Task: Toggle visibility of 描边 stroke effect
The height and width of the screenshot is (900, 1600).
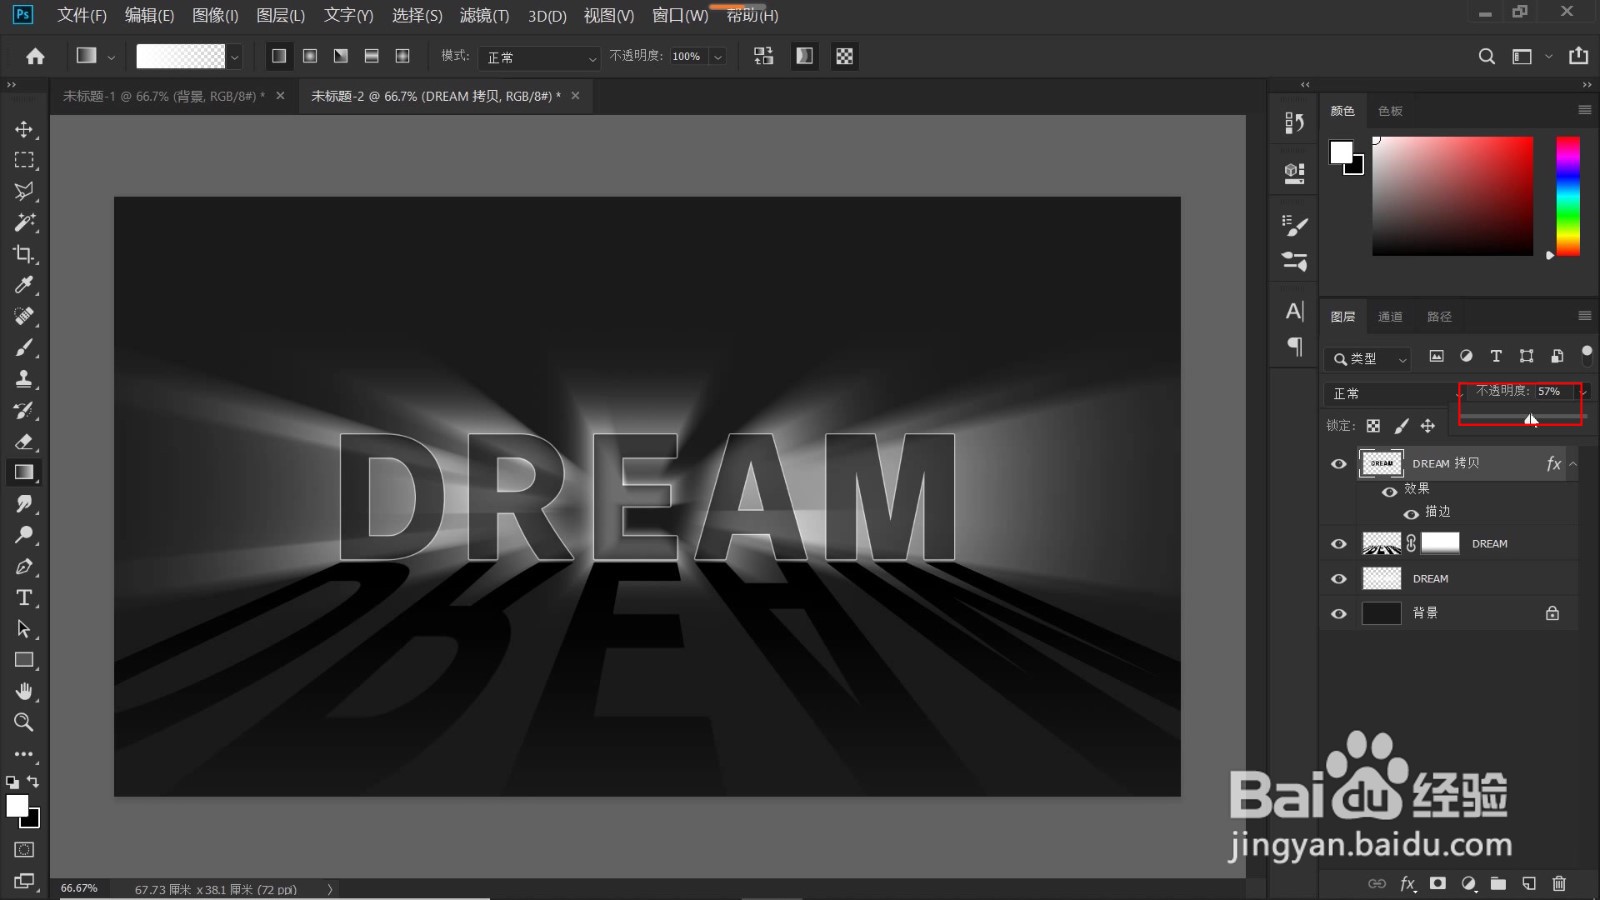Action: pos(1411,514)
